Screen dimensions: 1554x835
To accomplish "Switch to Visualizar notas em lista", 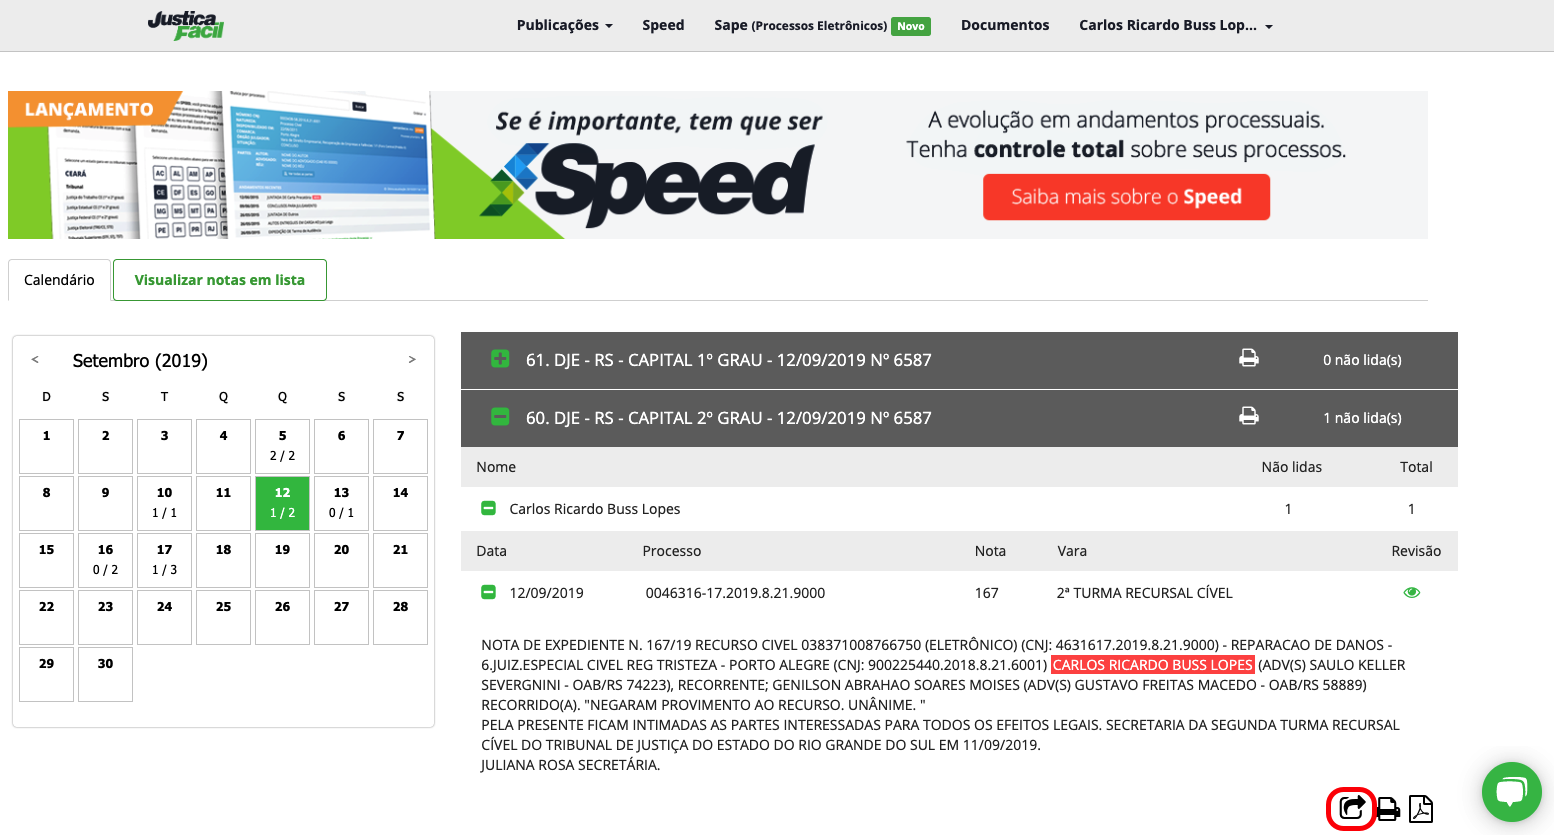I will tap(220, 280).
